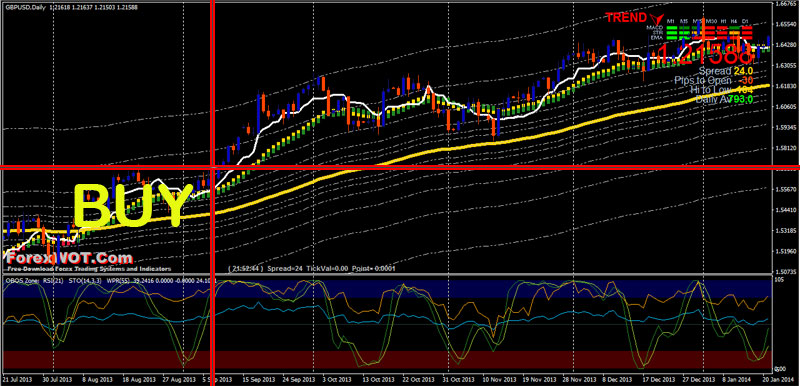Open the ForexWOT.Com logo link

[69, 258]
